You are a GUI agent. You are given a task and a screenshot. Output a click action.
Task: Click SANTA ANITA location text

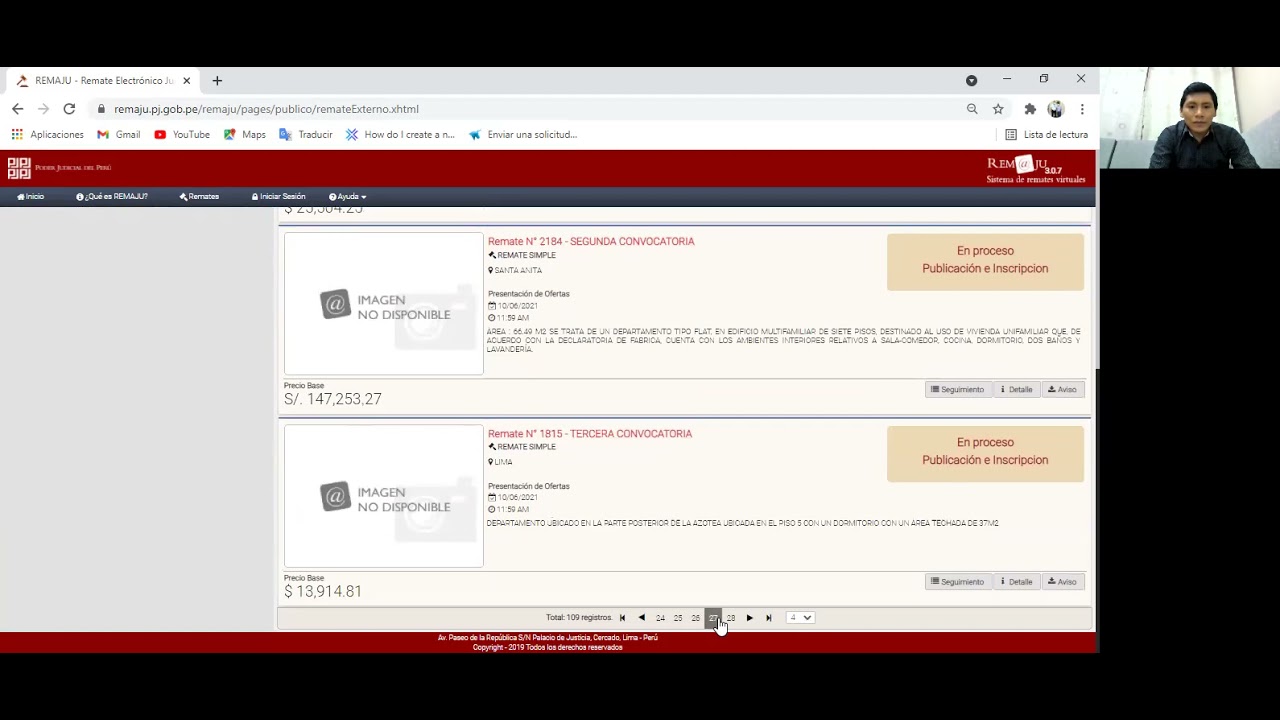(x=518, y=270)
